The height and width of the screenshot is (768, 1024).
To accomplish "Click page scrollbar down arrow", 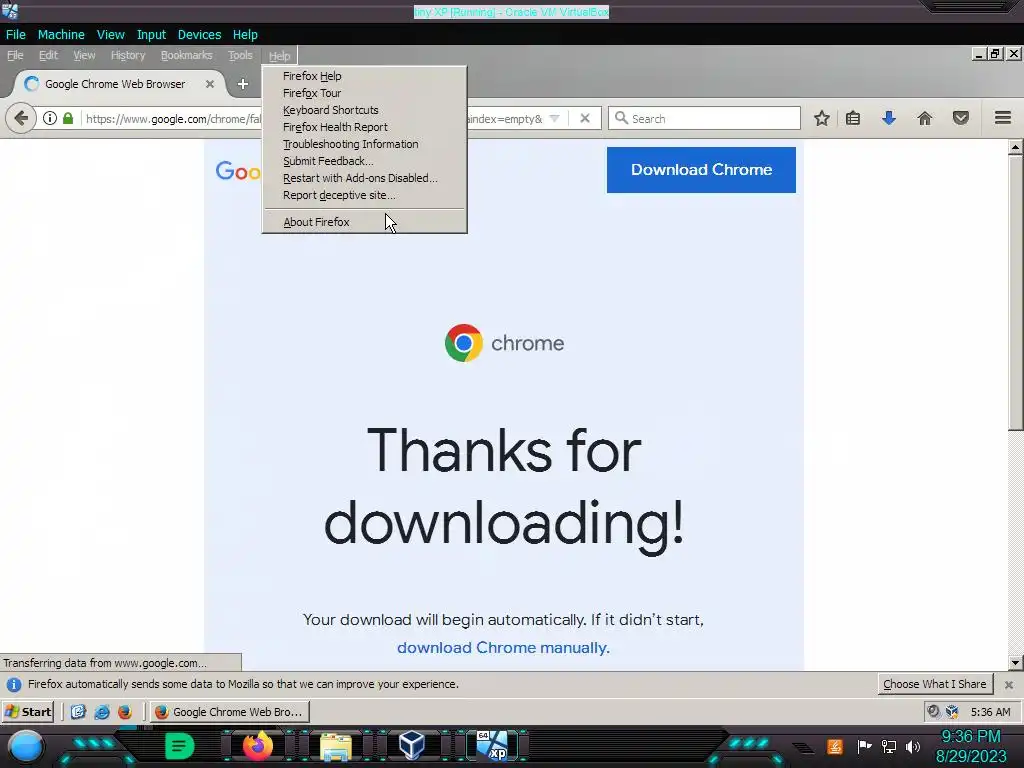I will [1015, 663].
